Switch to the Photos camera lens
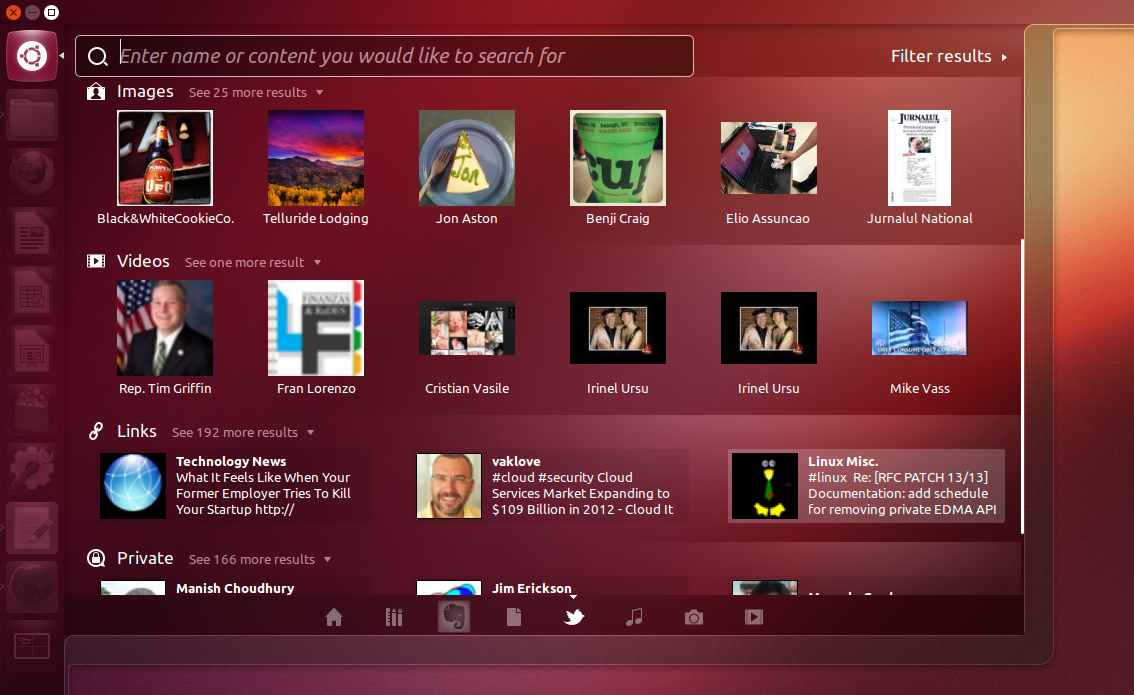This screenshot has height=695, width=1134. [694, 617]
